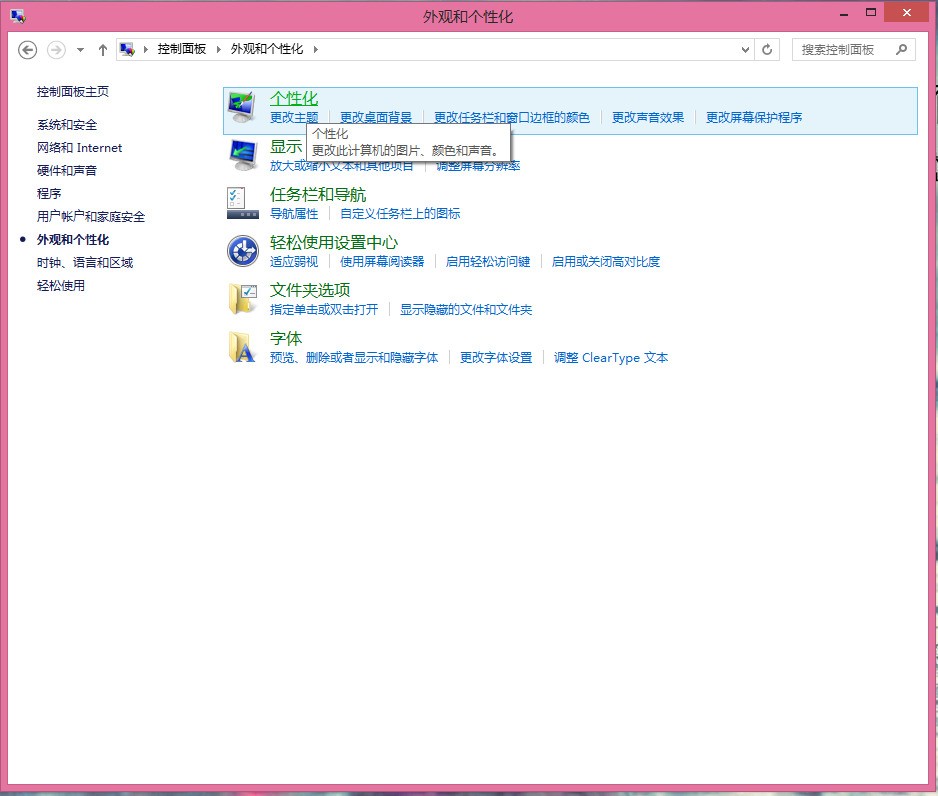Open the address bar history dropdown
This screenshot has height=796, width=938.
(x=746, y=49)
